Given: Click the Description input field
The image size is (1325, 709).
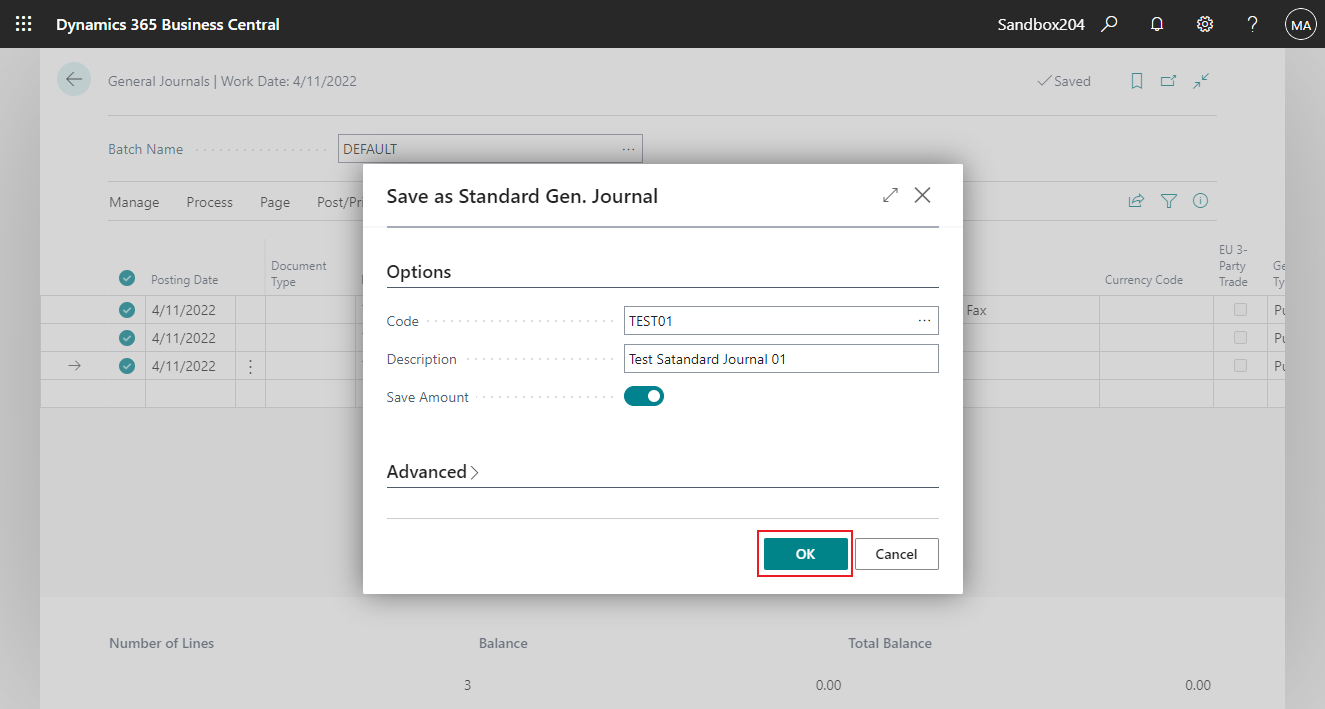Looking at the screenshot, I should (x=780, y=358).
